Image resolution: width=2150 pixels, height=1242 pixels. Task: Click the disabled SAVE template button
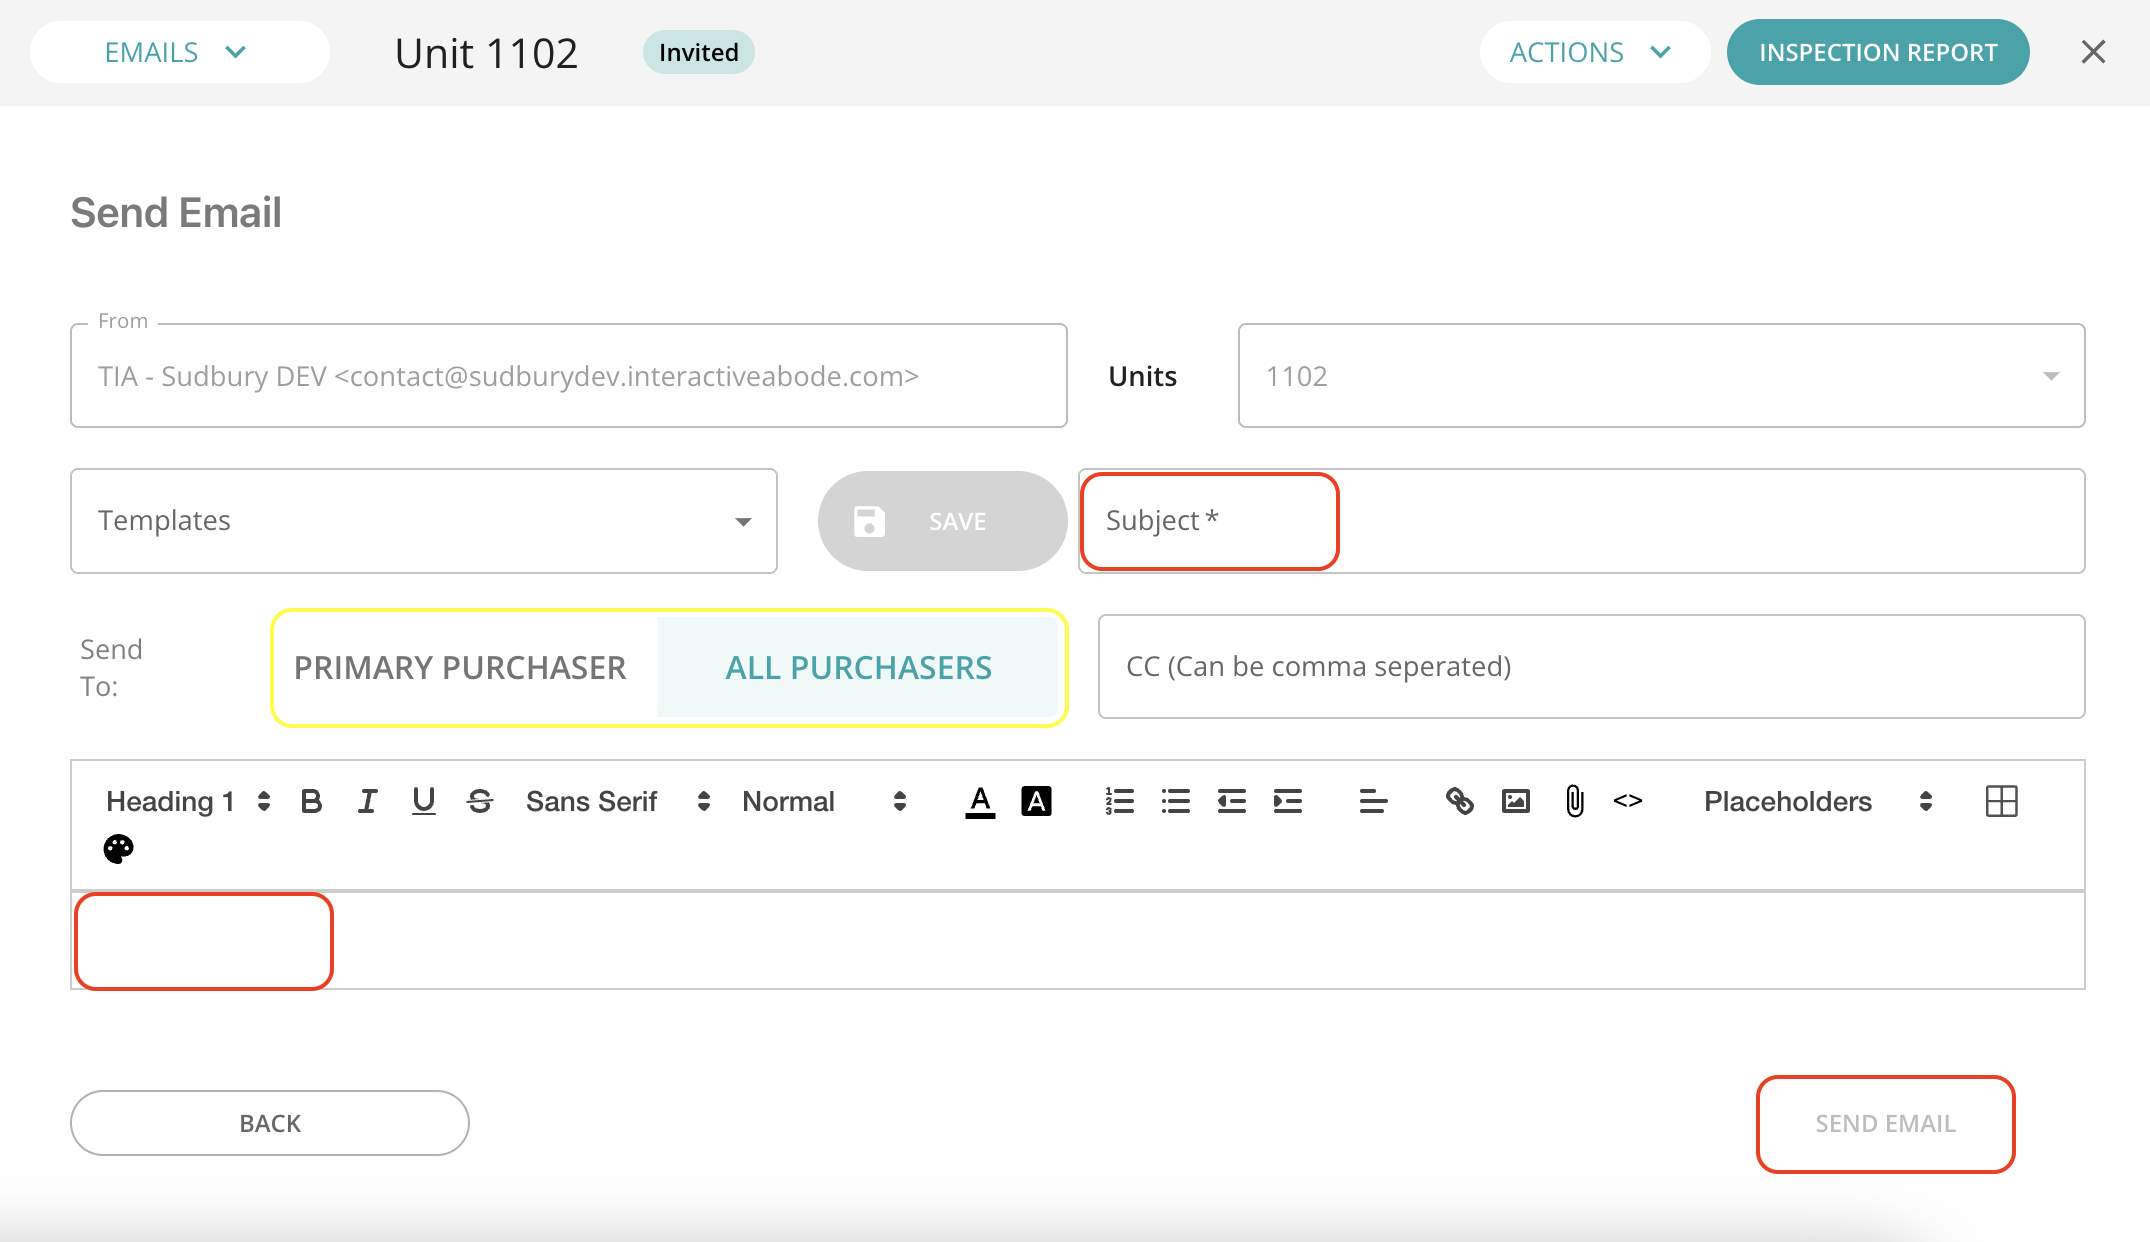942,521
